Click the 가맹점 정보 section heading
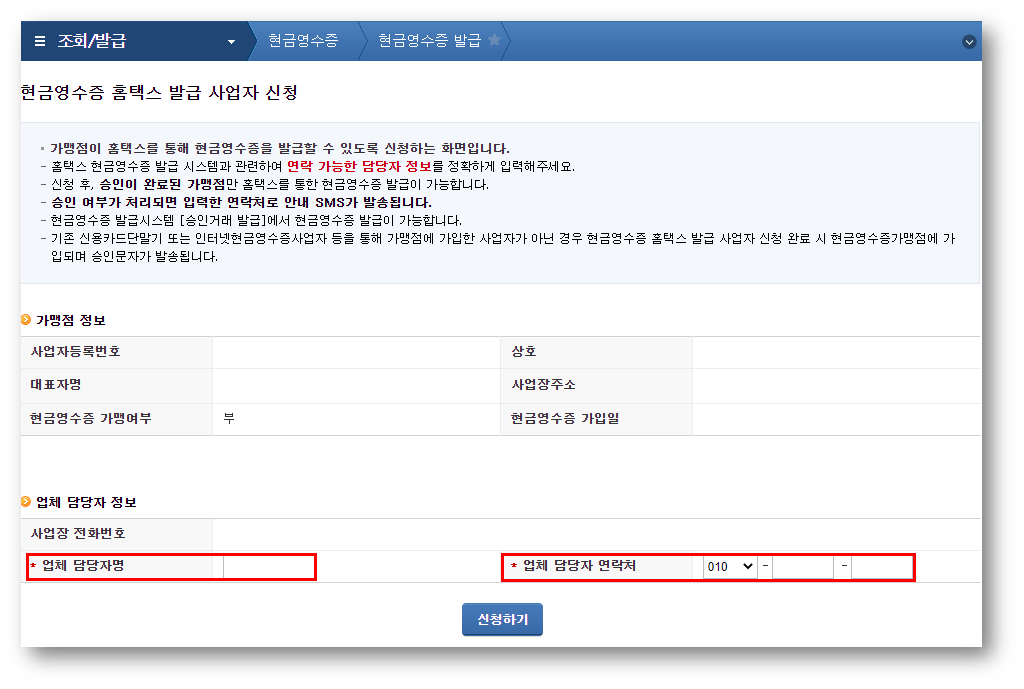The width and height of the screenshot is (1024, 689). tap(71, 320)
